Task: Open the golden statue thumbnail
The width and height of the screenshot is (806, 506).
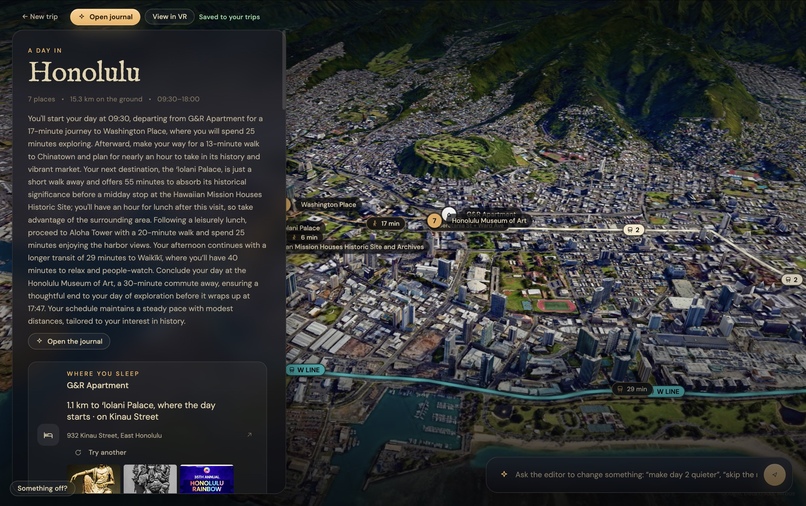Action: tap(94, 479)
